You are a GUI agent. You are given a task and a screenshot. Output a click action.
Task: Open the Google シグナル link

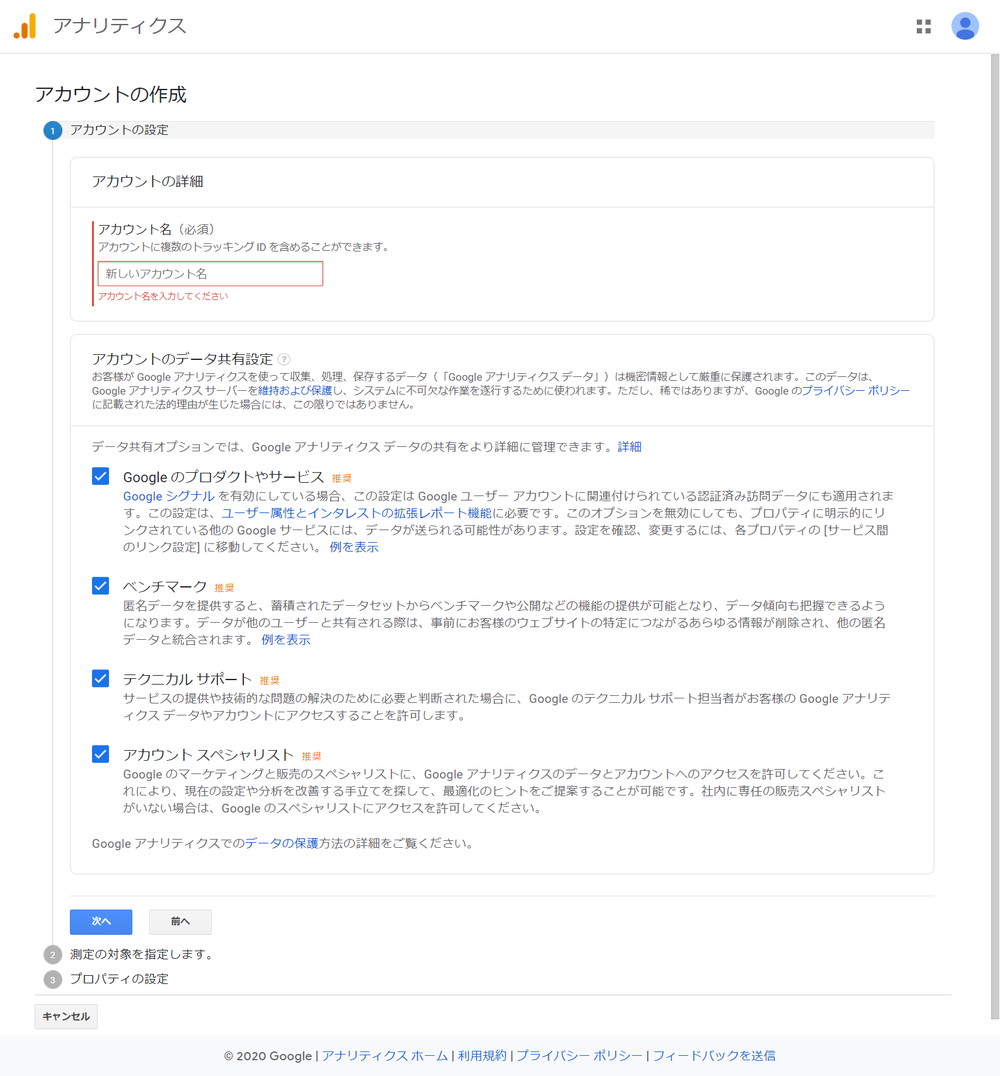pos(169,496)
